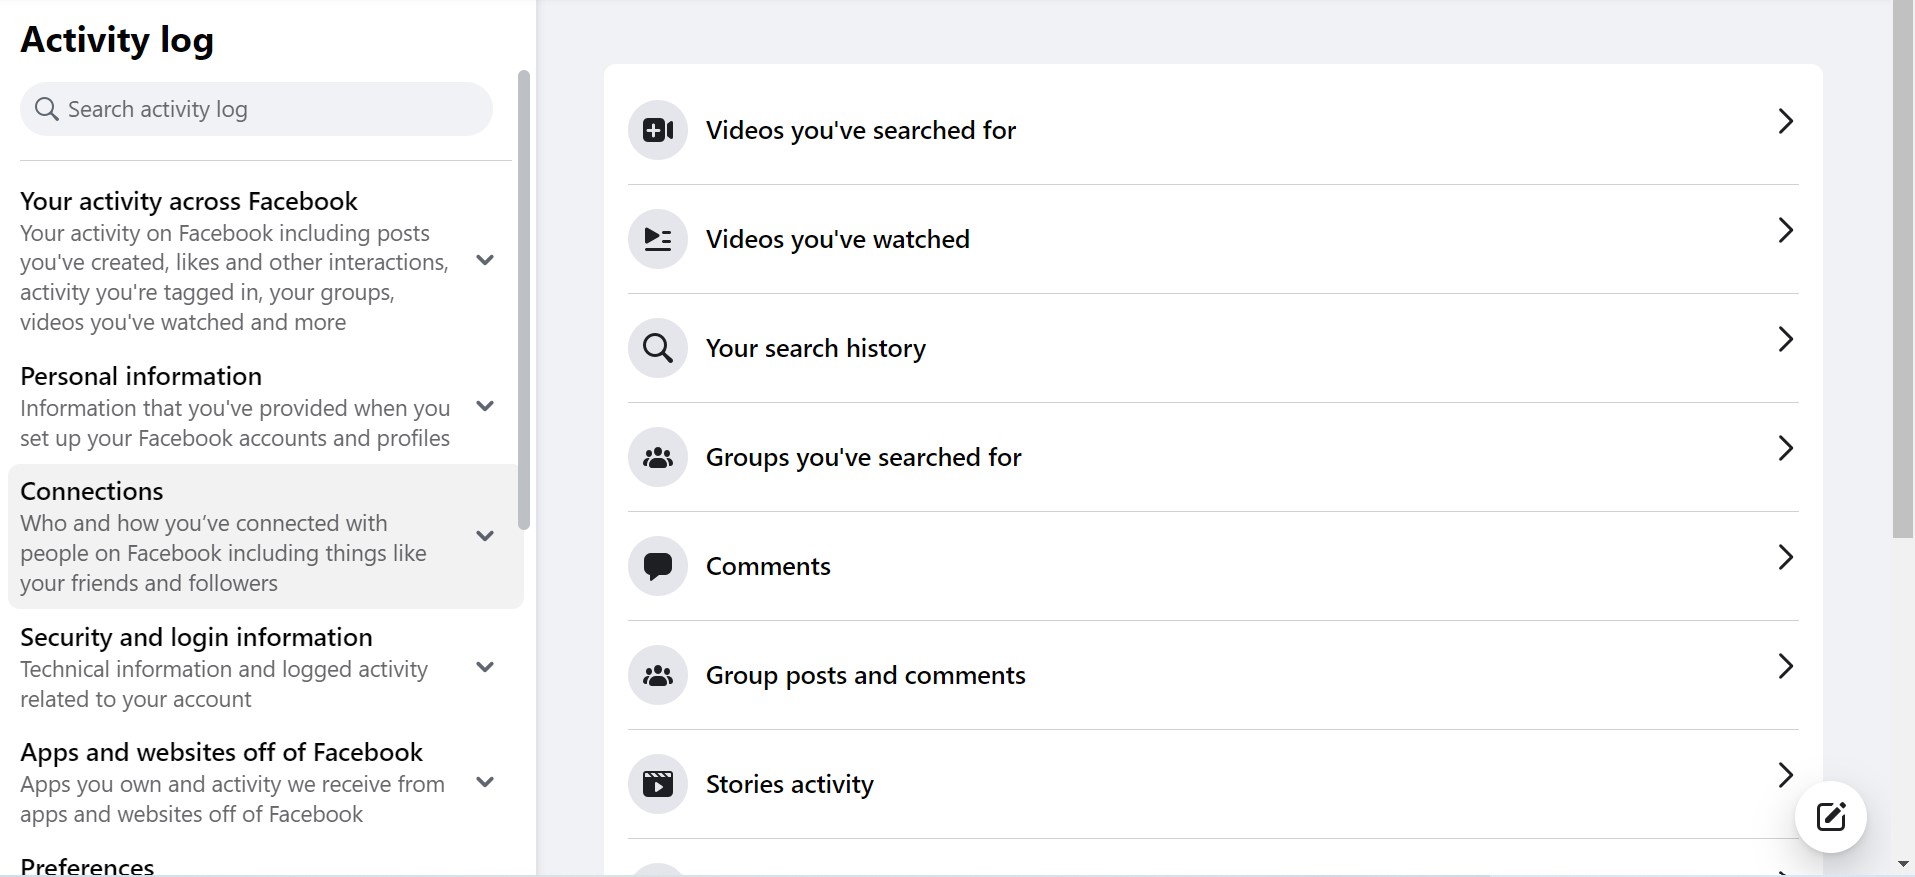The image size is (1915, 877).
Task: Click the people icon beside Group posts and comments
Action: 657,675
